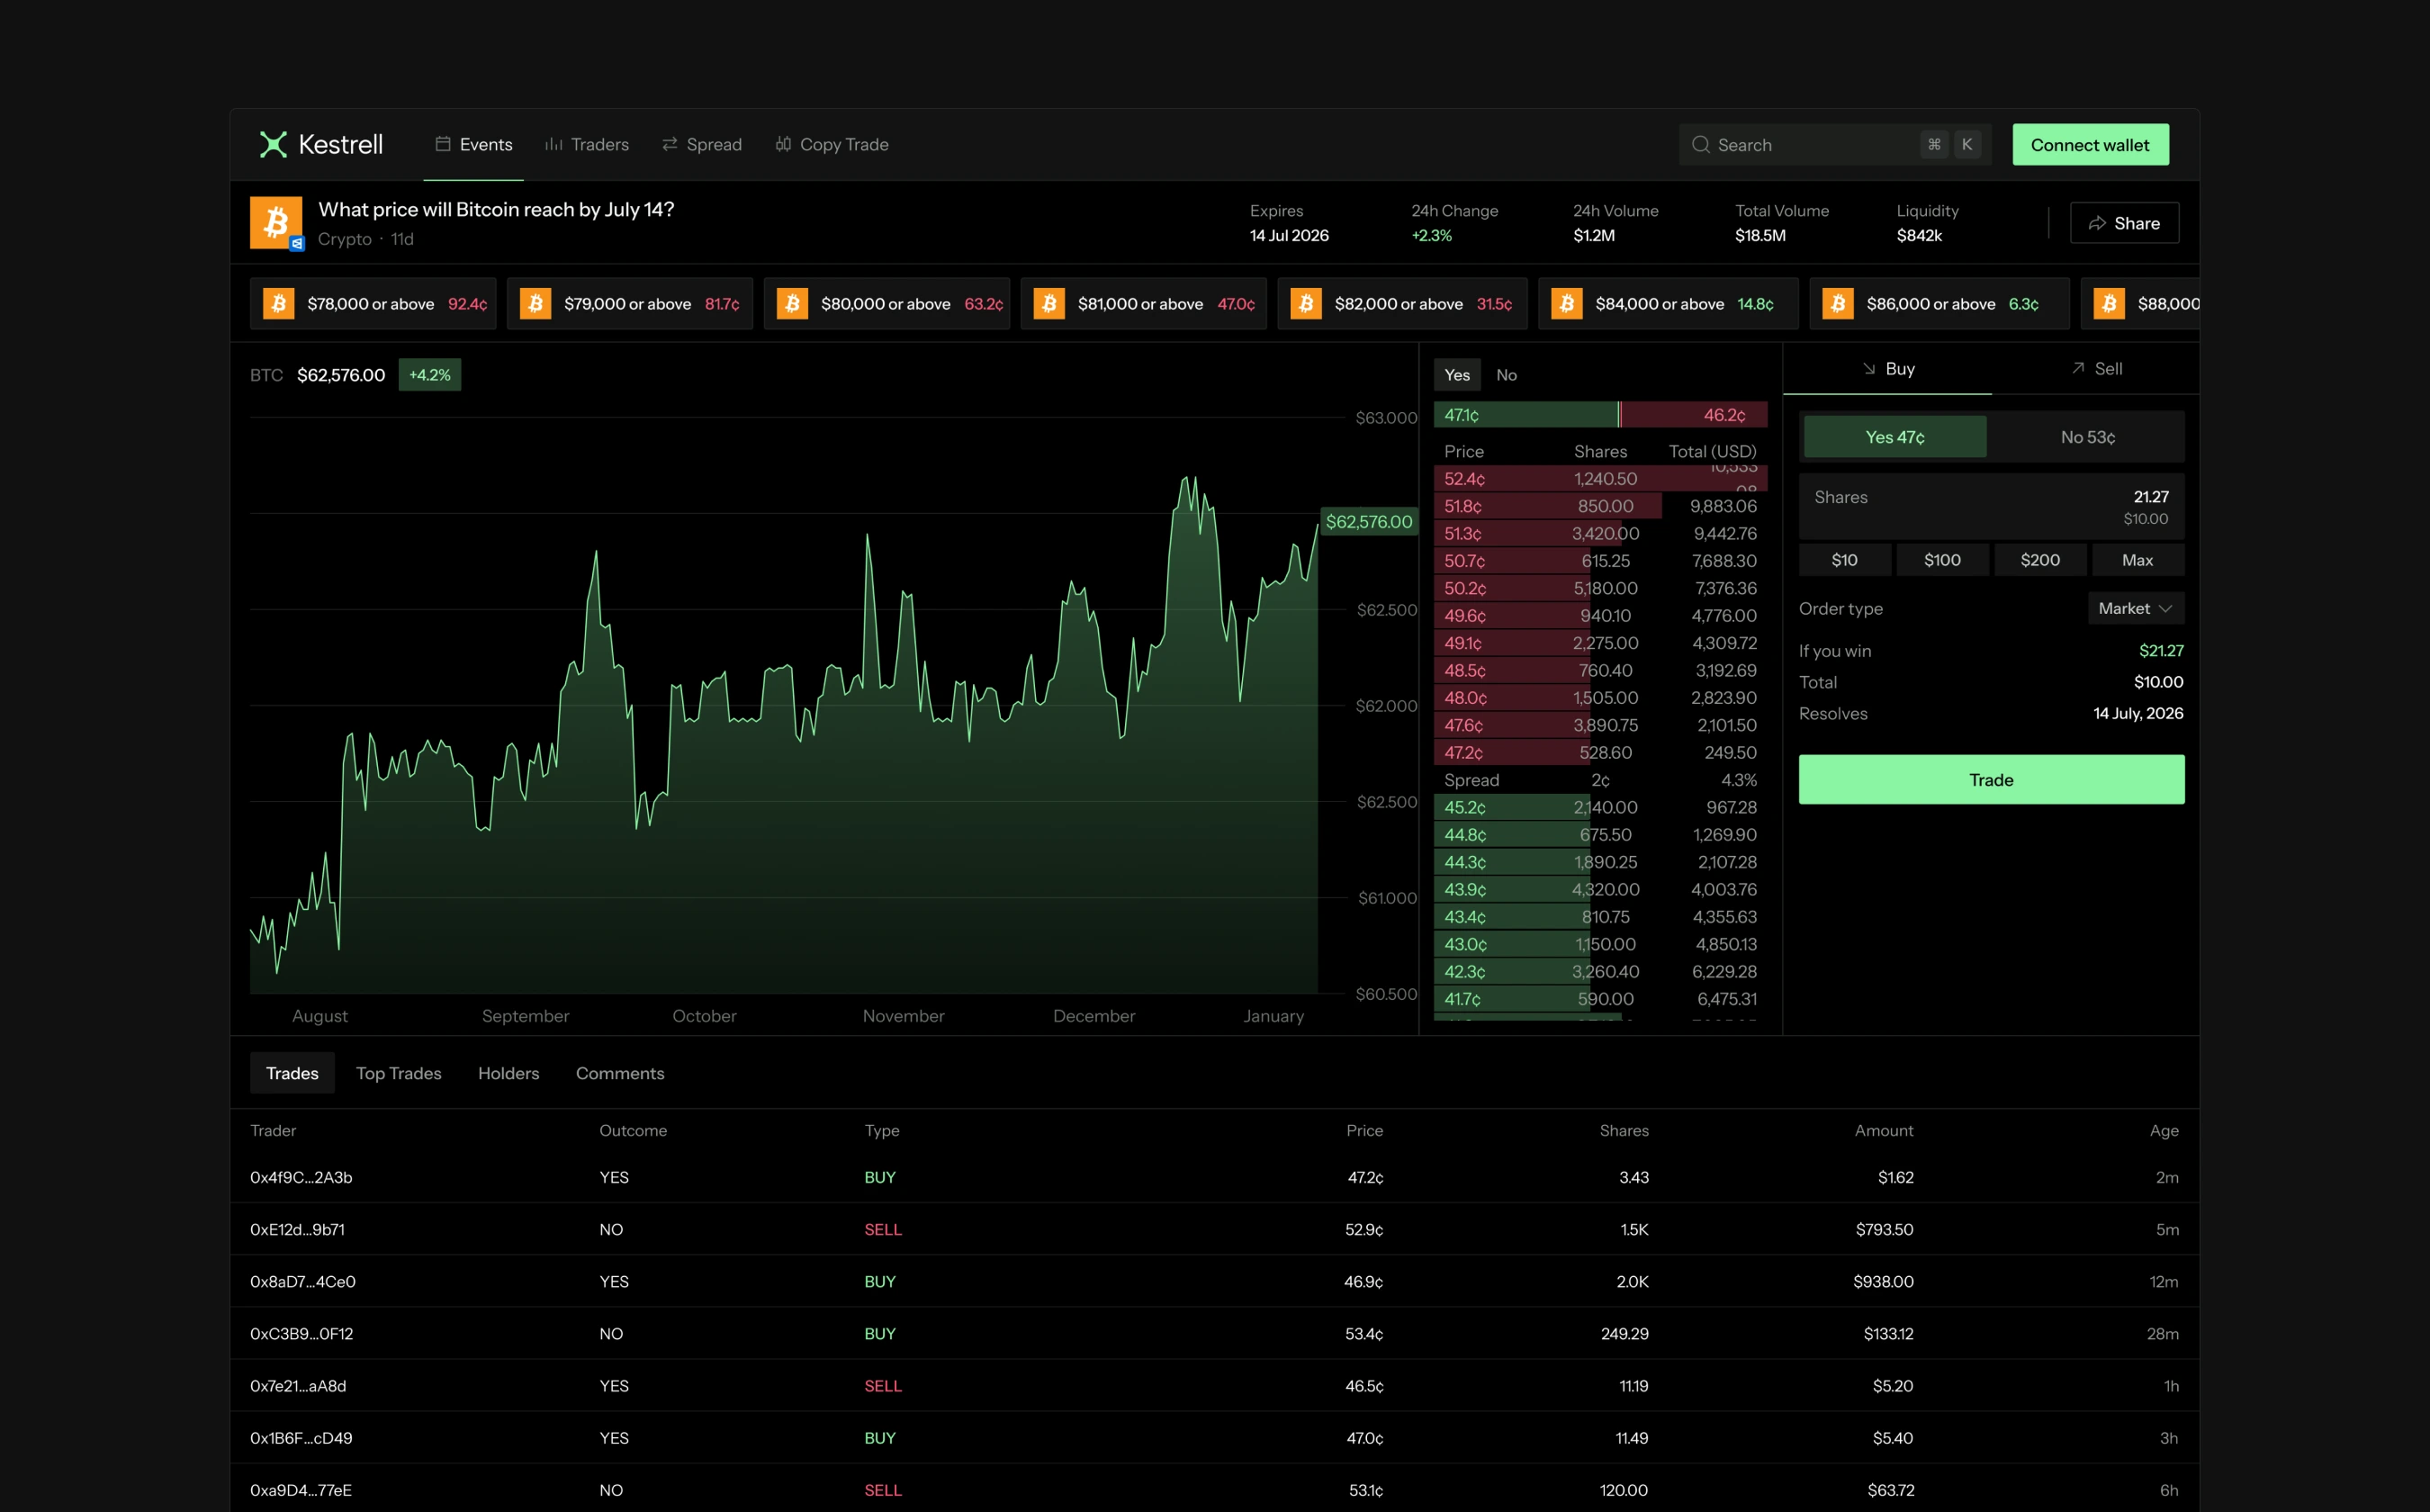Viewport: 2430px width, 1512px height.
Task: Click trader 0x1B6F...cD49
Action: pyautogui.click(x=301, y=1437)
